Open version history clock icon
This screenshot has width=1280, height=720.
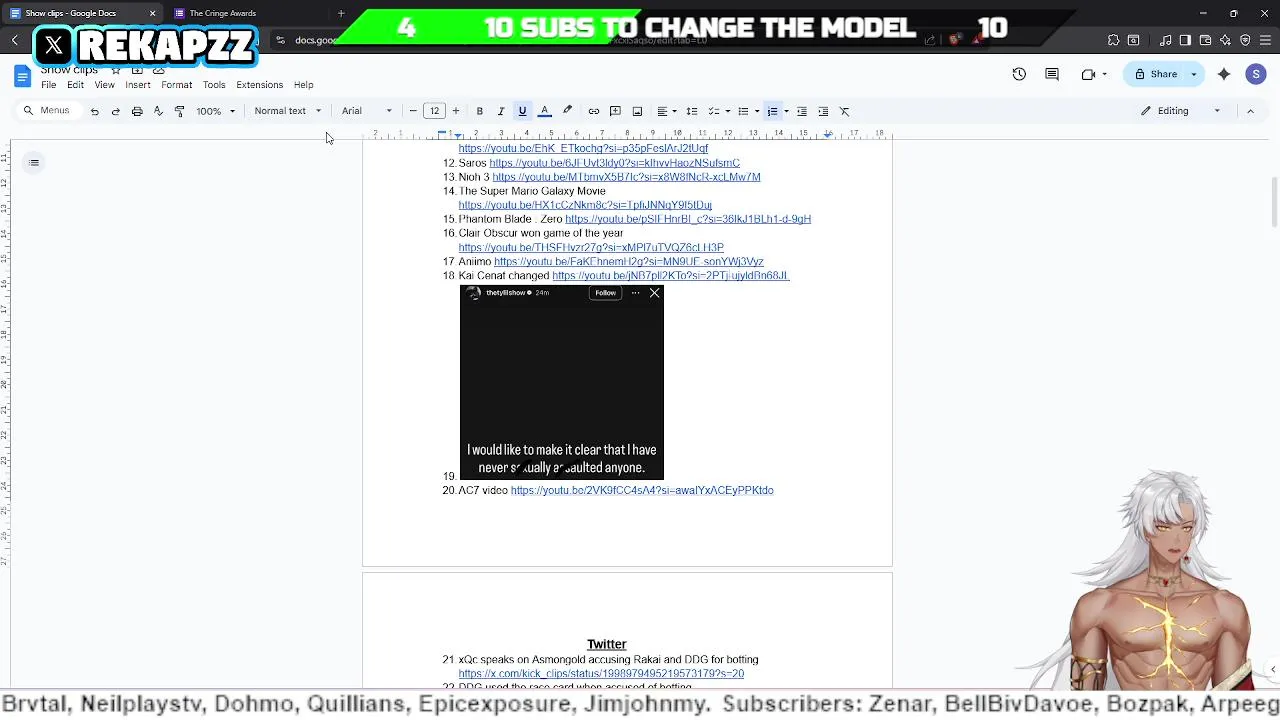pos(1019,74)
